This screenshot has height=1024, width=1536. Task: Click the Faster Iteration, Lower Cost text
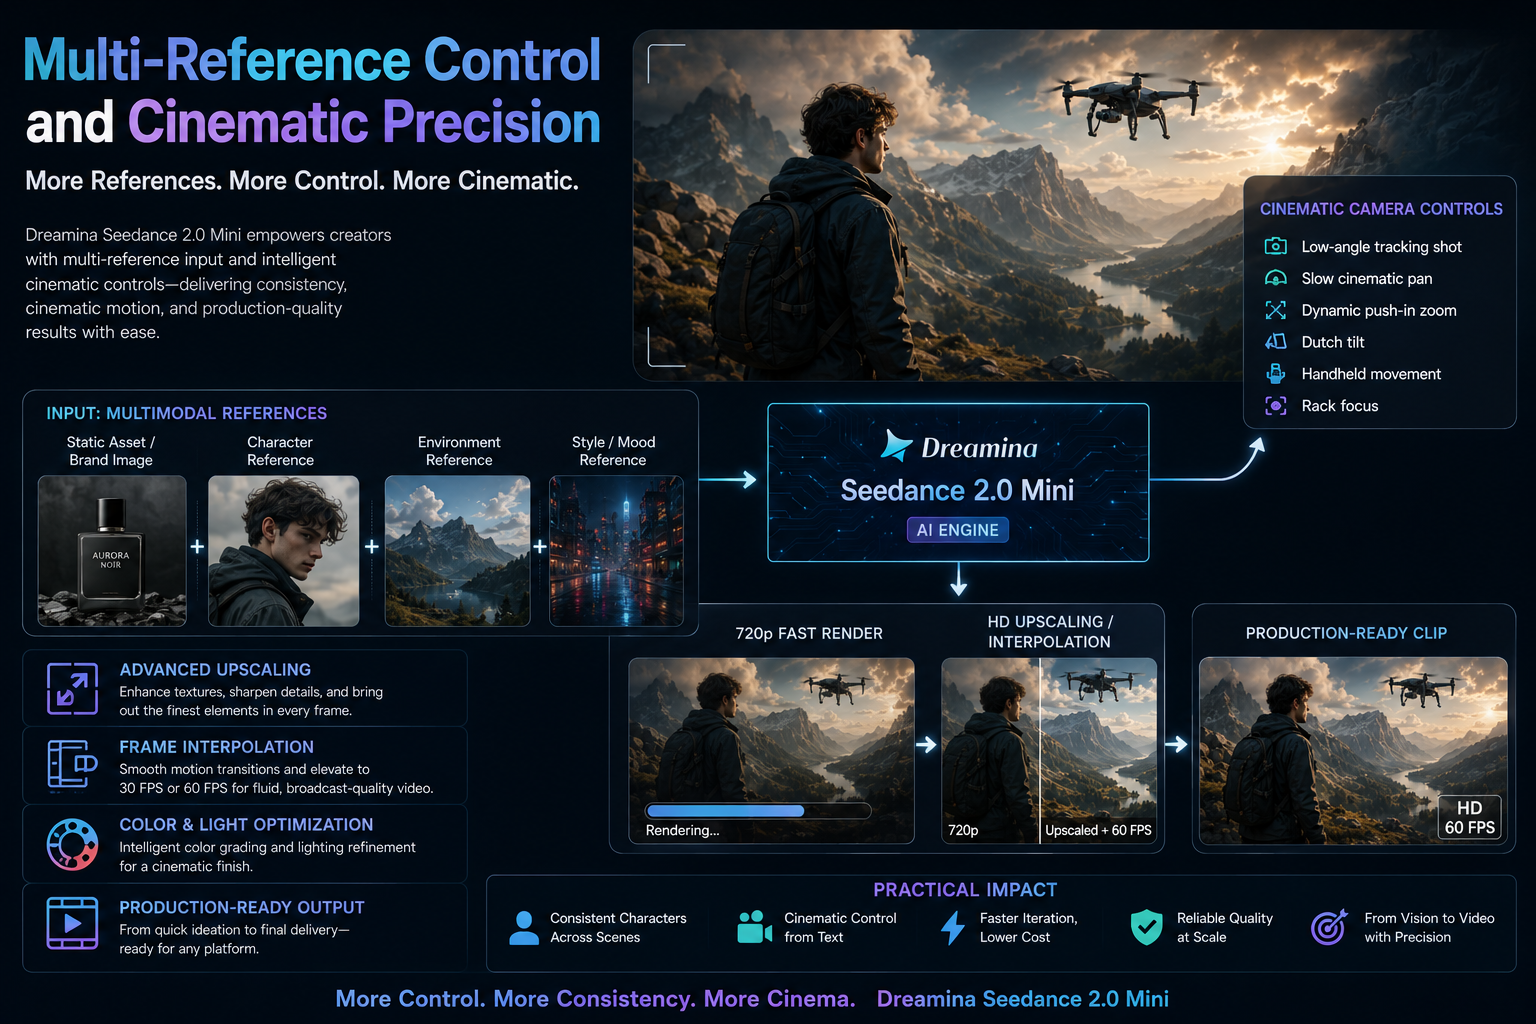1028,927
